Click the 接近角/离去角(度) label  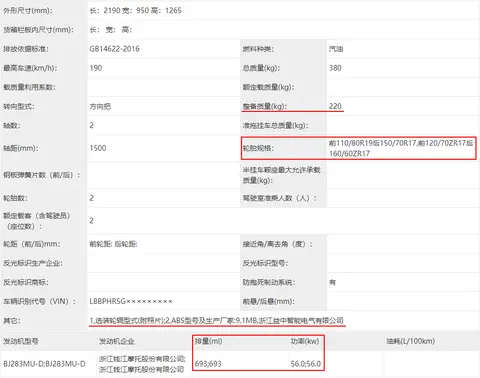[x=277, y=244]
